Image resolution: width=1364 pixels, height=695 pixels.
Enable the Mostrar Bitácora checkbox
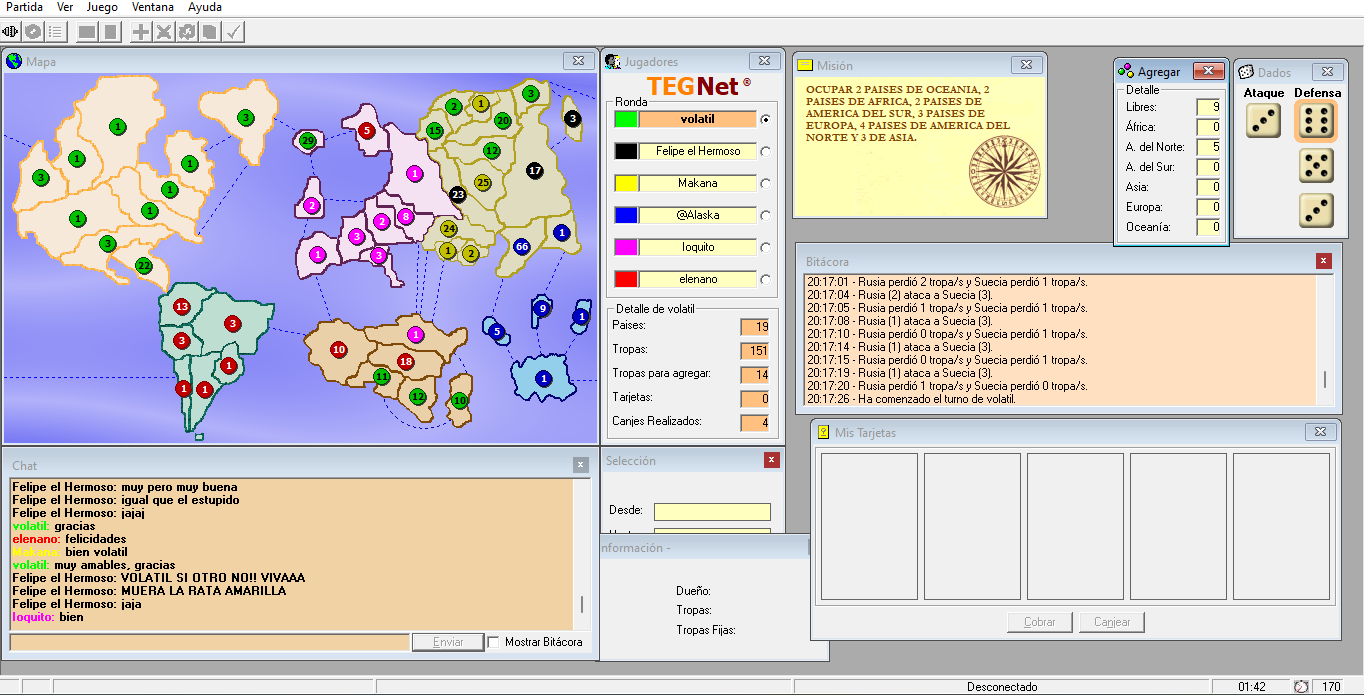click(494, 642)
